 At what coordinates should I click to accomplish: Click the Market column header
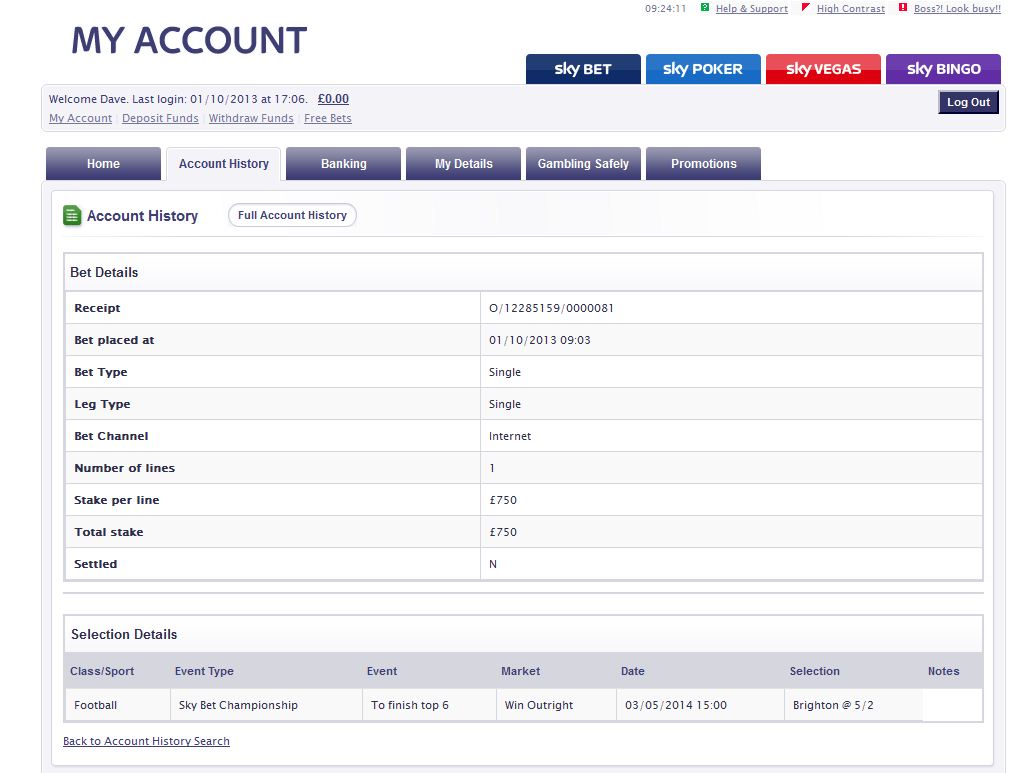tap(521, 671)
